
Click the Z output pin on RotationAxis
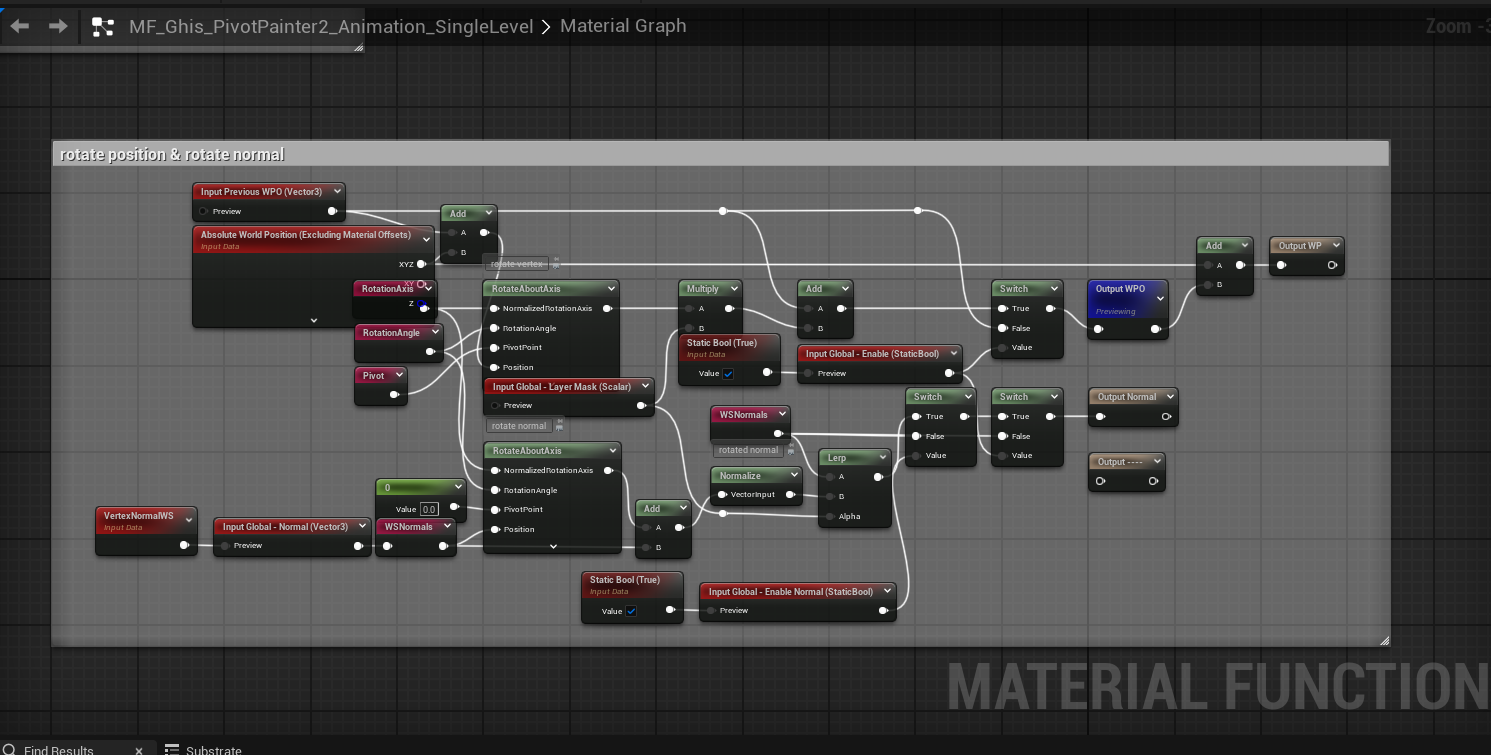click(424, 307)
